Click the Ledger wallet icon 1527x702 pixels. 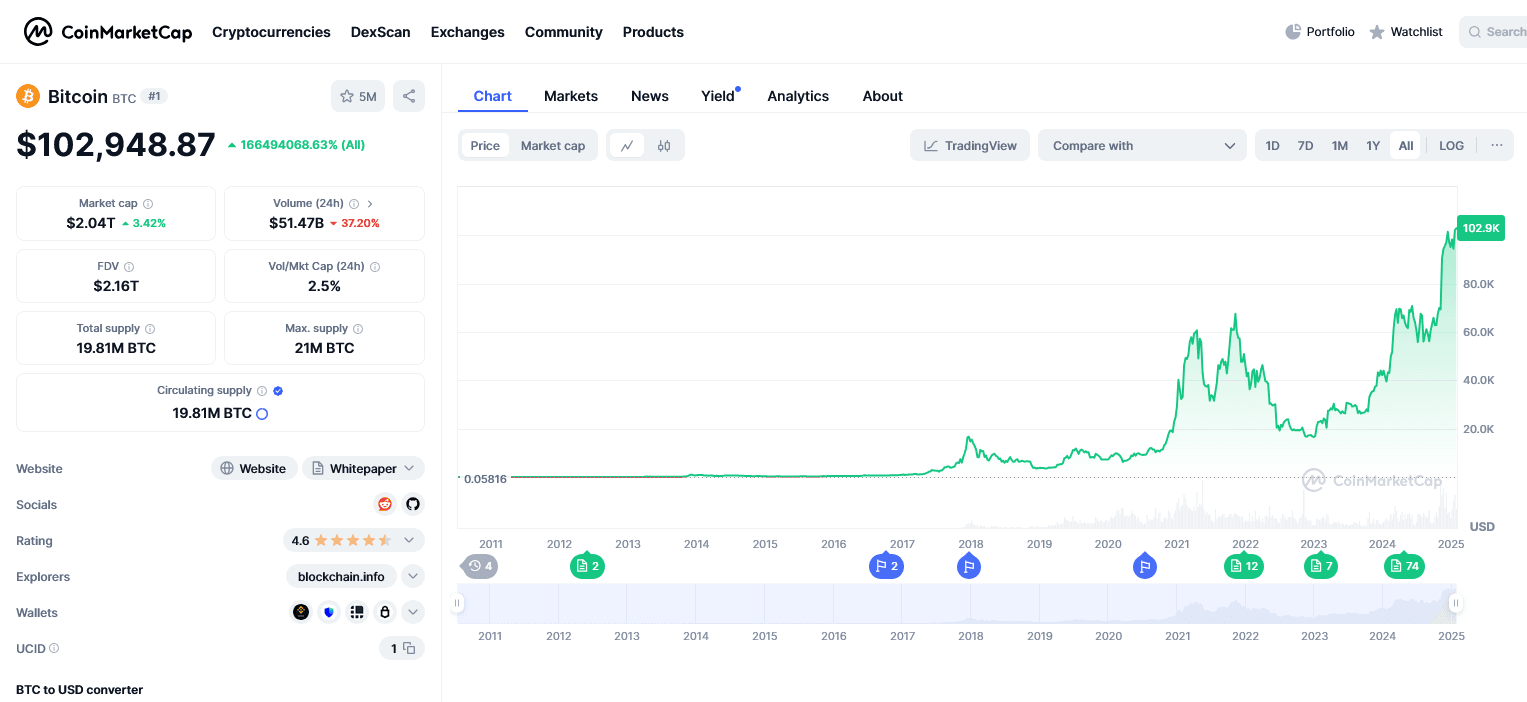[357, 612]
